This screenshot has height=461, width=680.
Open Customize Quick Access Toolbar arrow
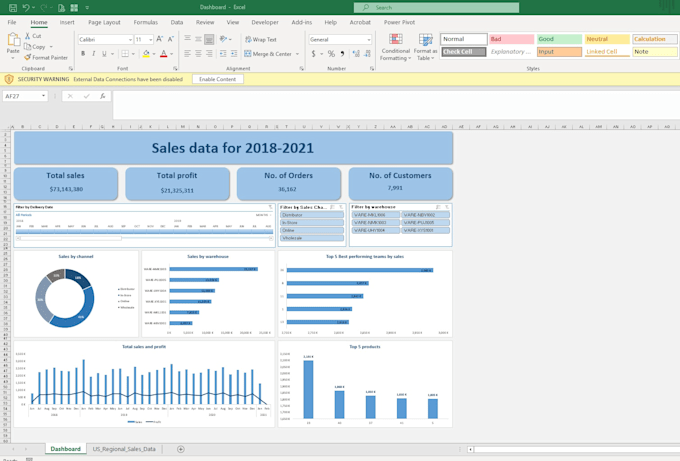pyautogui.click(x=87, y=7)
